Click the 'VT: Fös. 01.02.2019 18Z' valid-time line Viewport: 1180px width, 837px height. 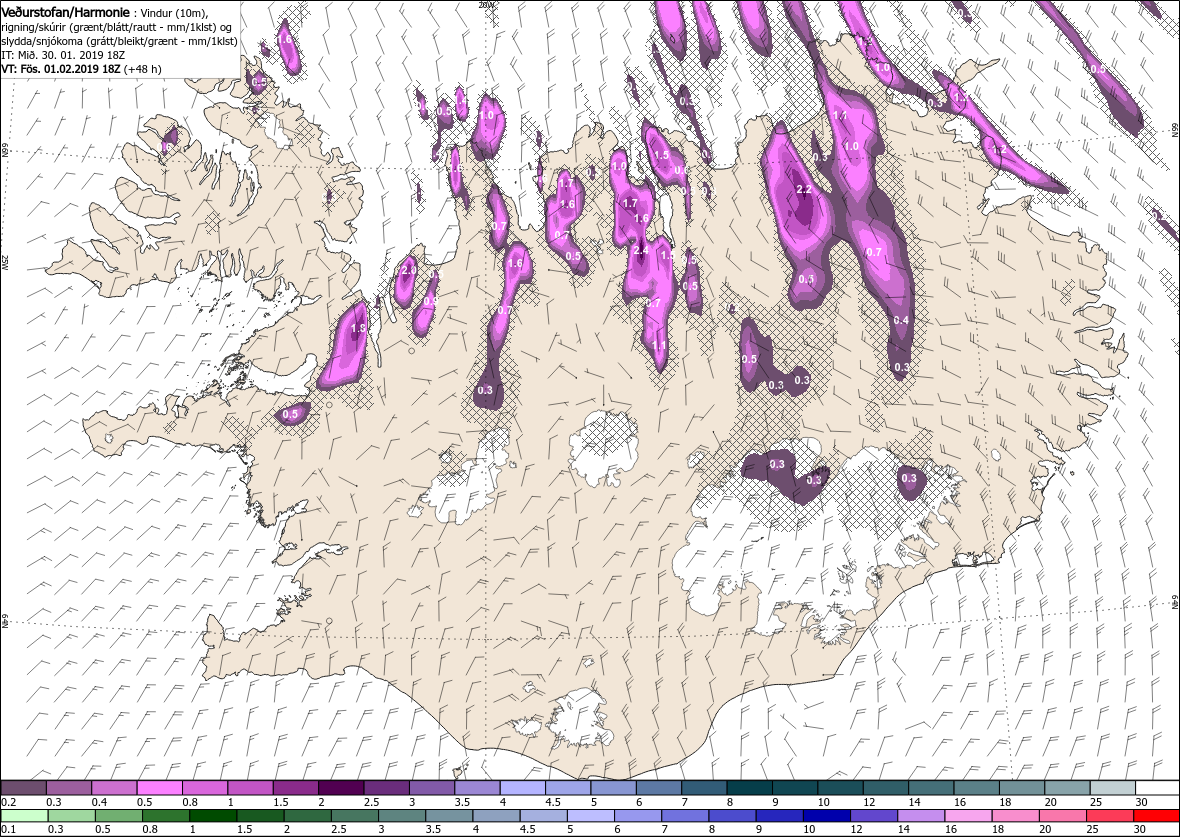click(x=61, y=68)
